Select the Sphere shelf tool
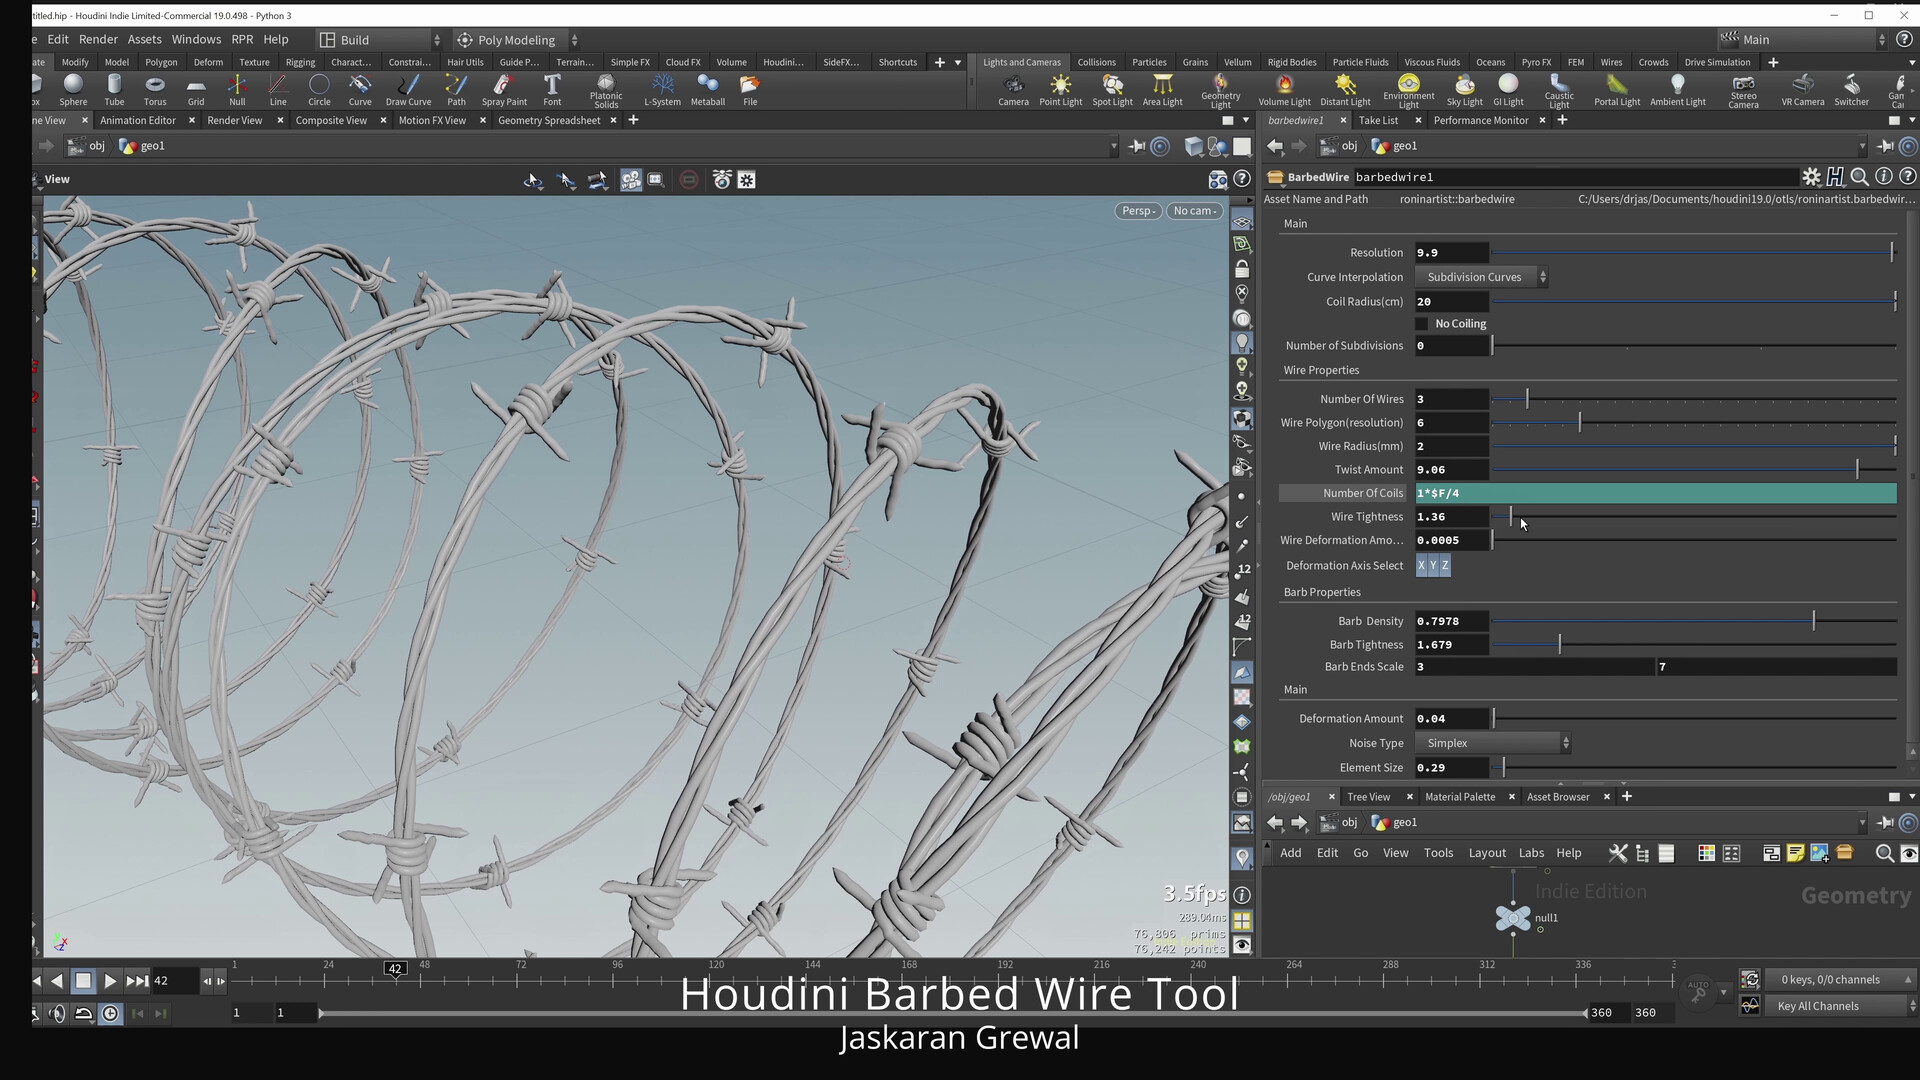The image size is (1920, 1080). [x=73, y=90]
